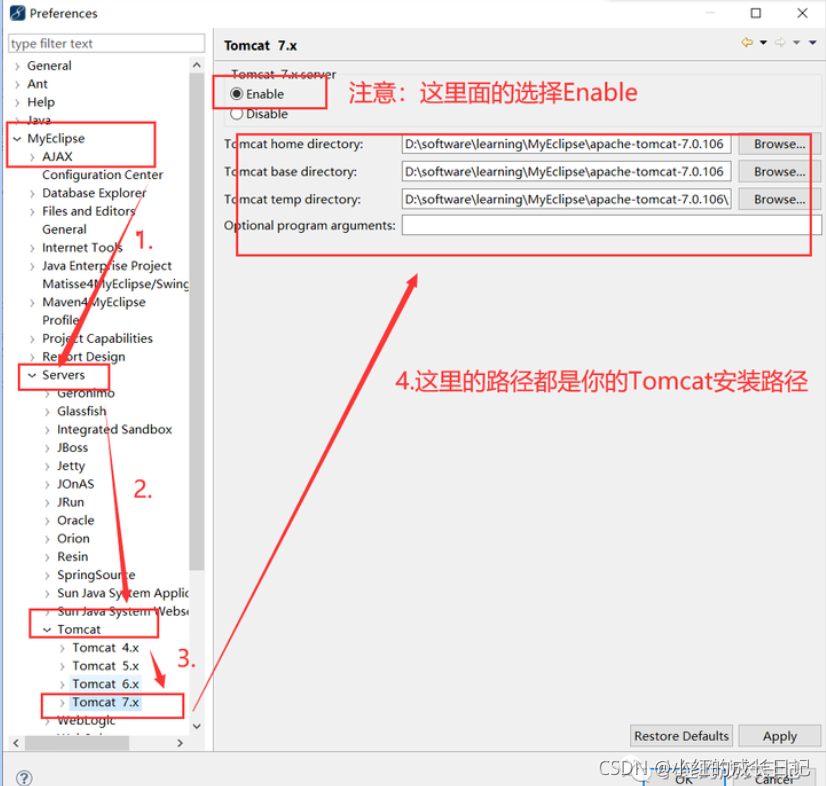Select Oracle server entry
The height and width of the screenshot is (786, 826).
76,520
